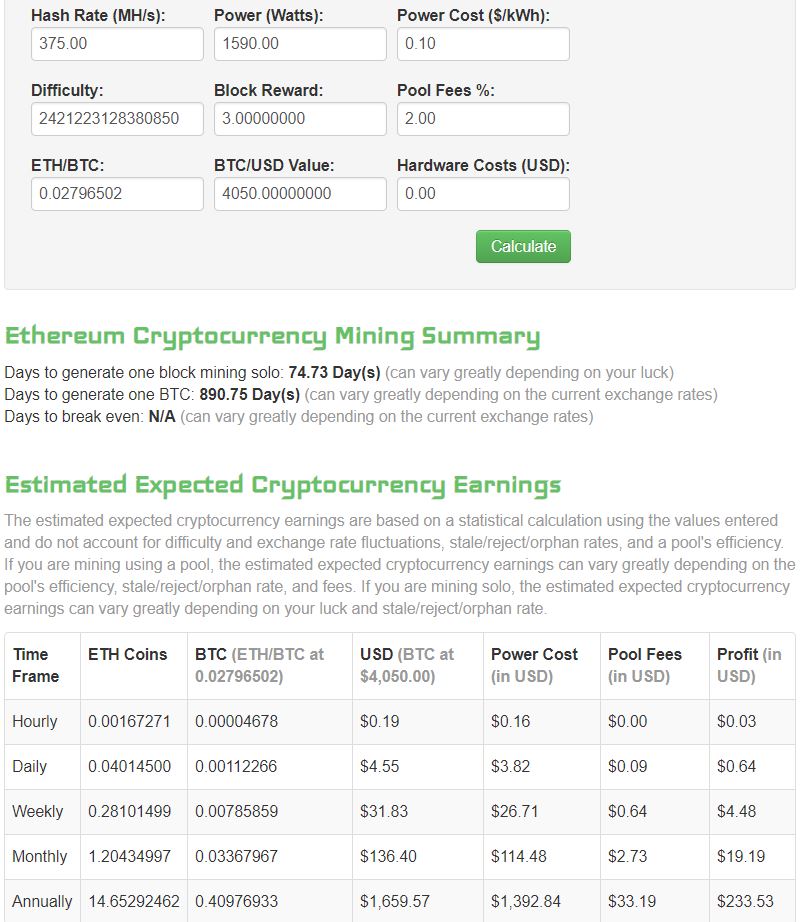Viewport: 801px width, 922px height.
Task: Click the Time Frame column header
Action: point(35,665)
